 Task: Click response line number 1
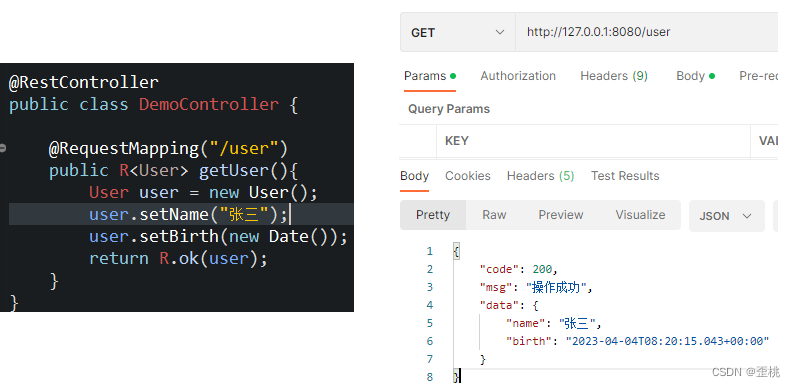coord(430,252)
